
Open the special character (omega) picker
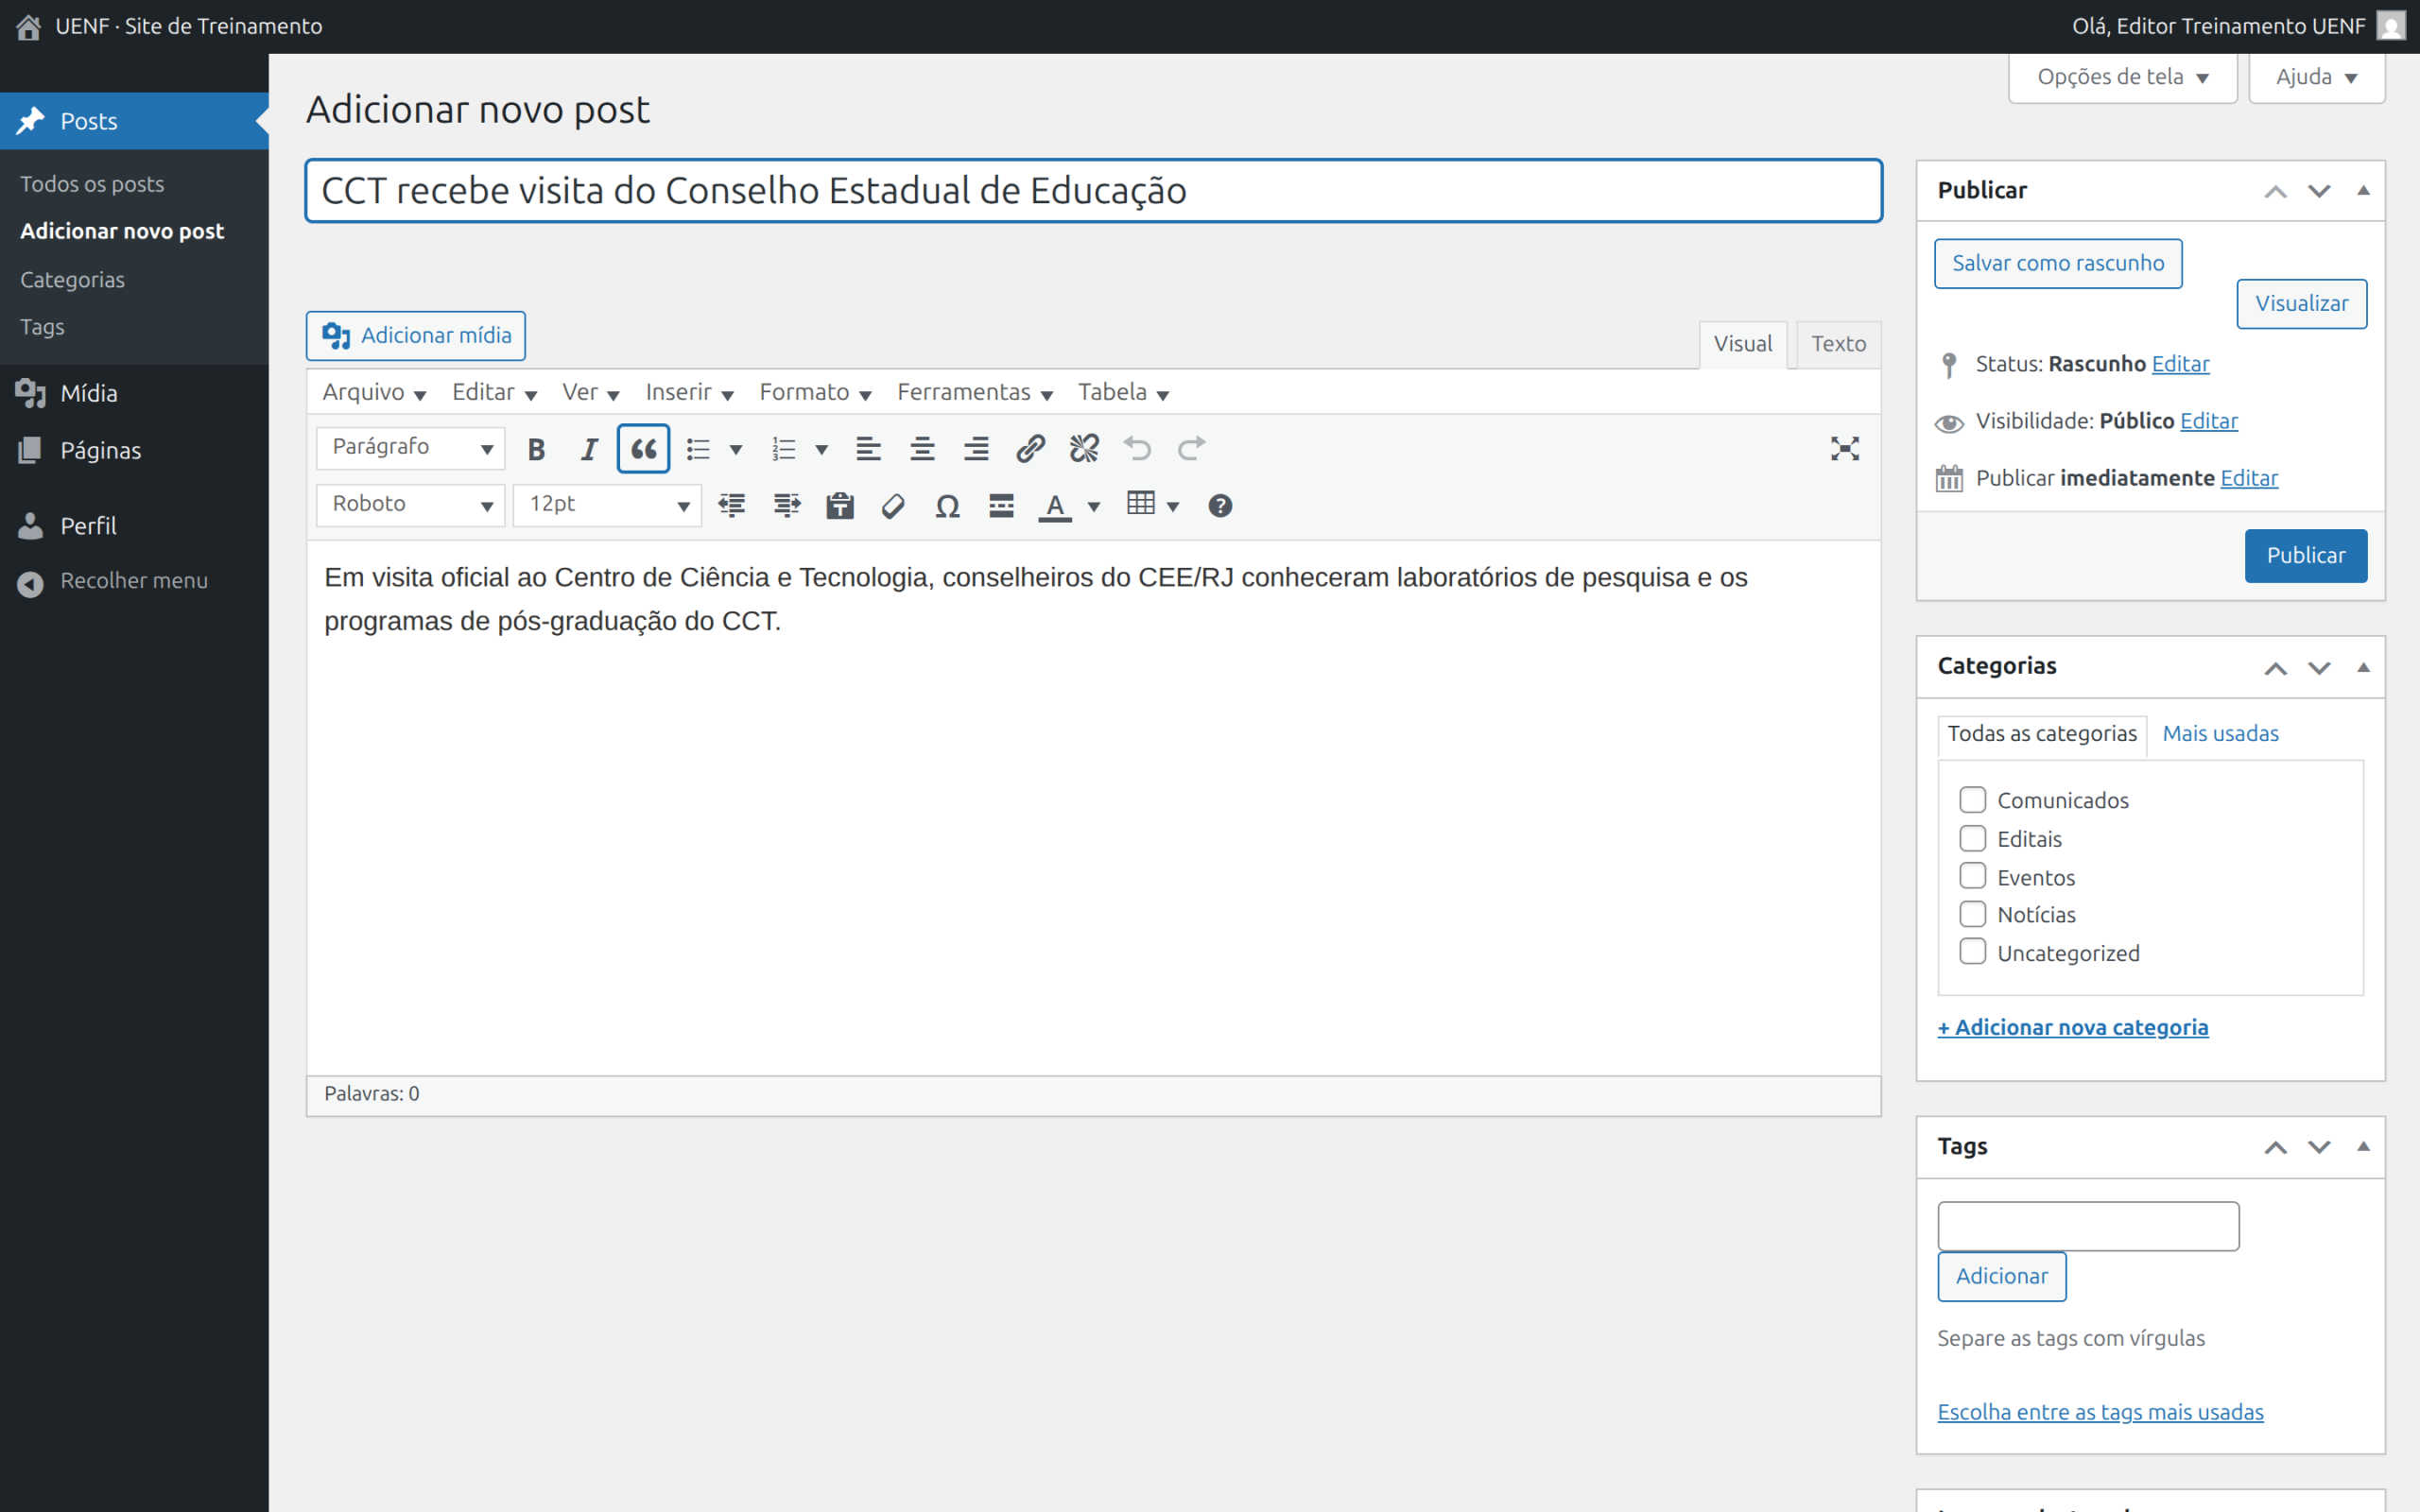(x=947, y=506)
